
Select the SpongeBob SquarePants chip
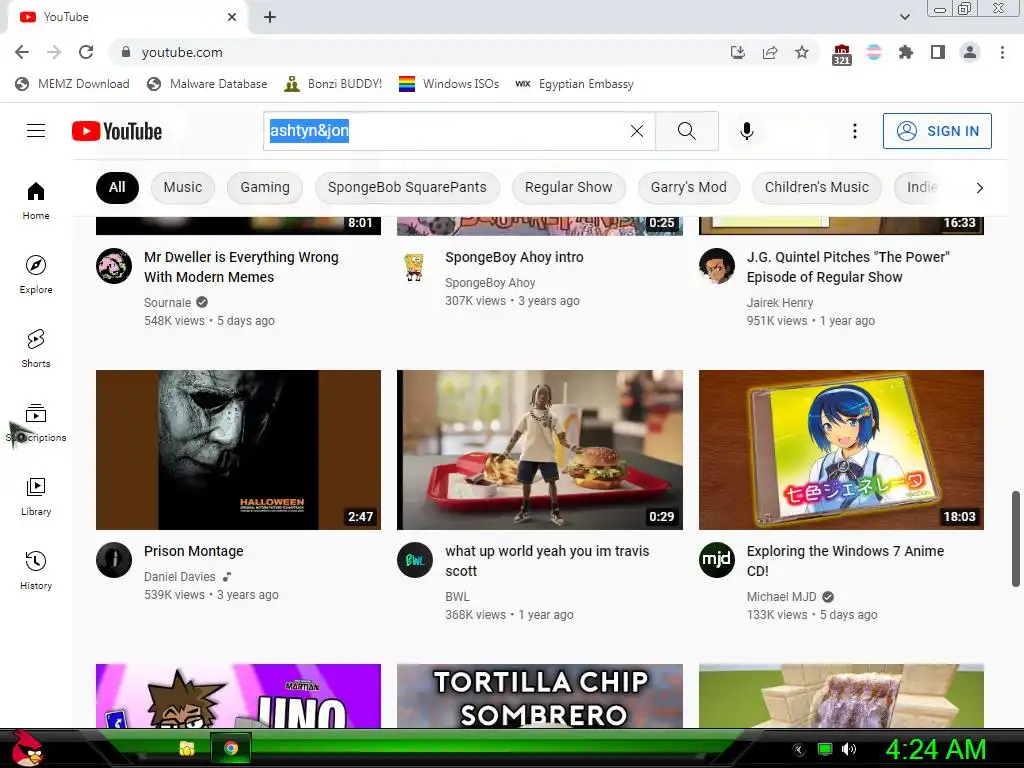pyautogui.click(x=407, y=188)
